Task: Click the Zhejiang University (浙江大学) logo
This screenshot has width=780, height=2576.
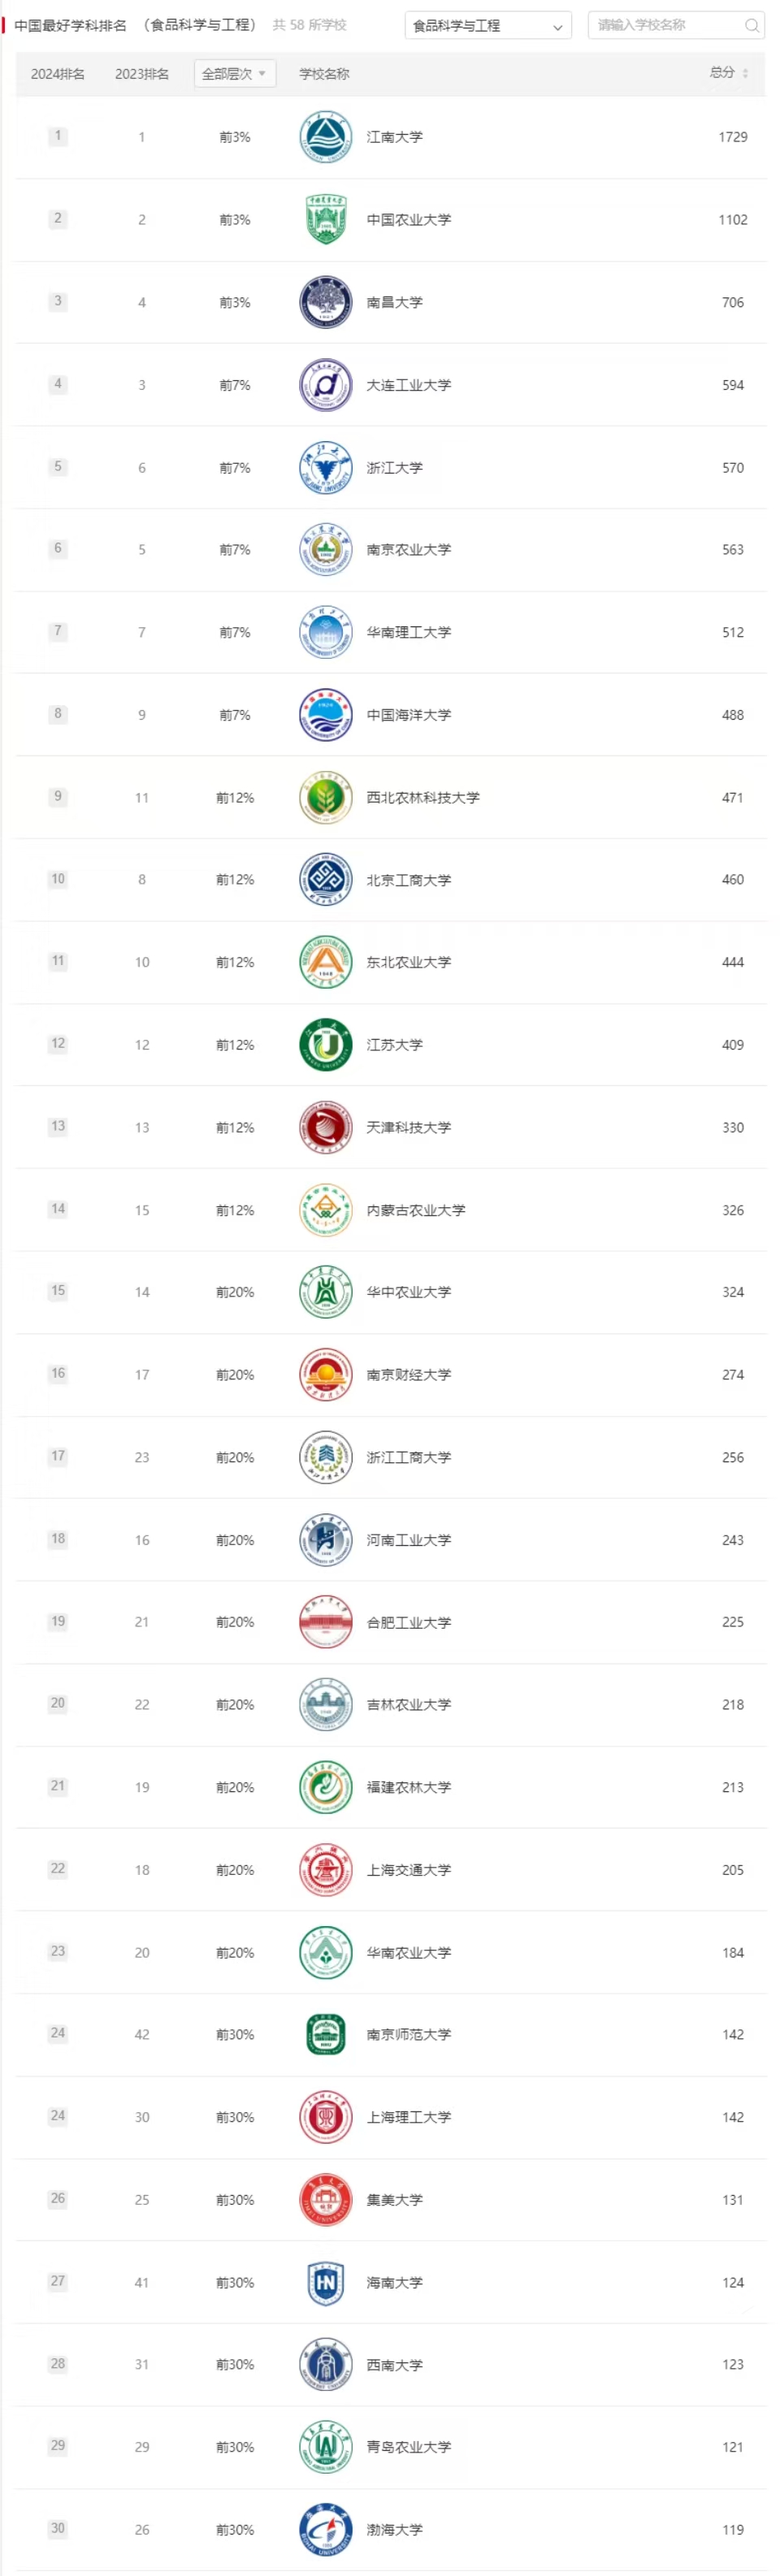Action: coord(325,468)
